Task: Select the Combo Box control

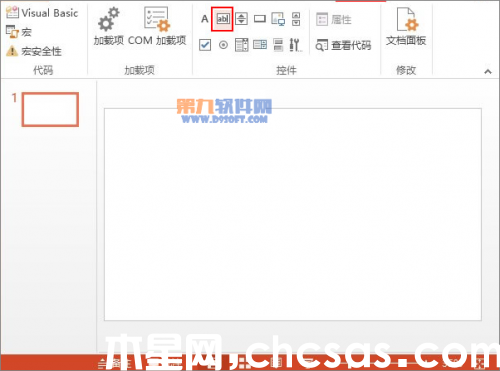Action: (x=260, y=45)
